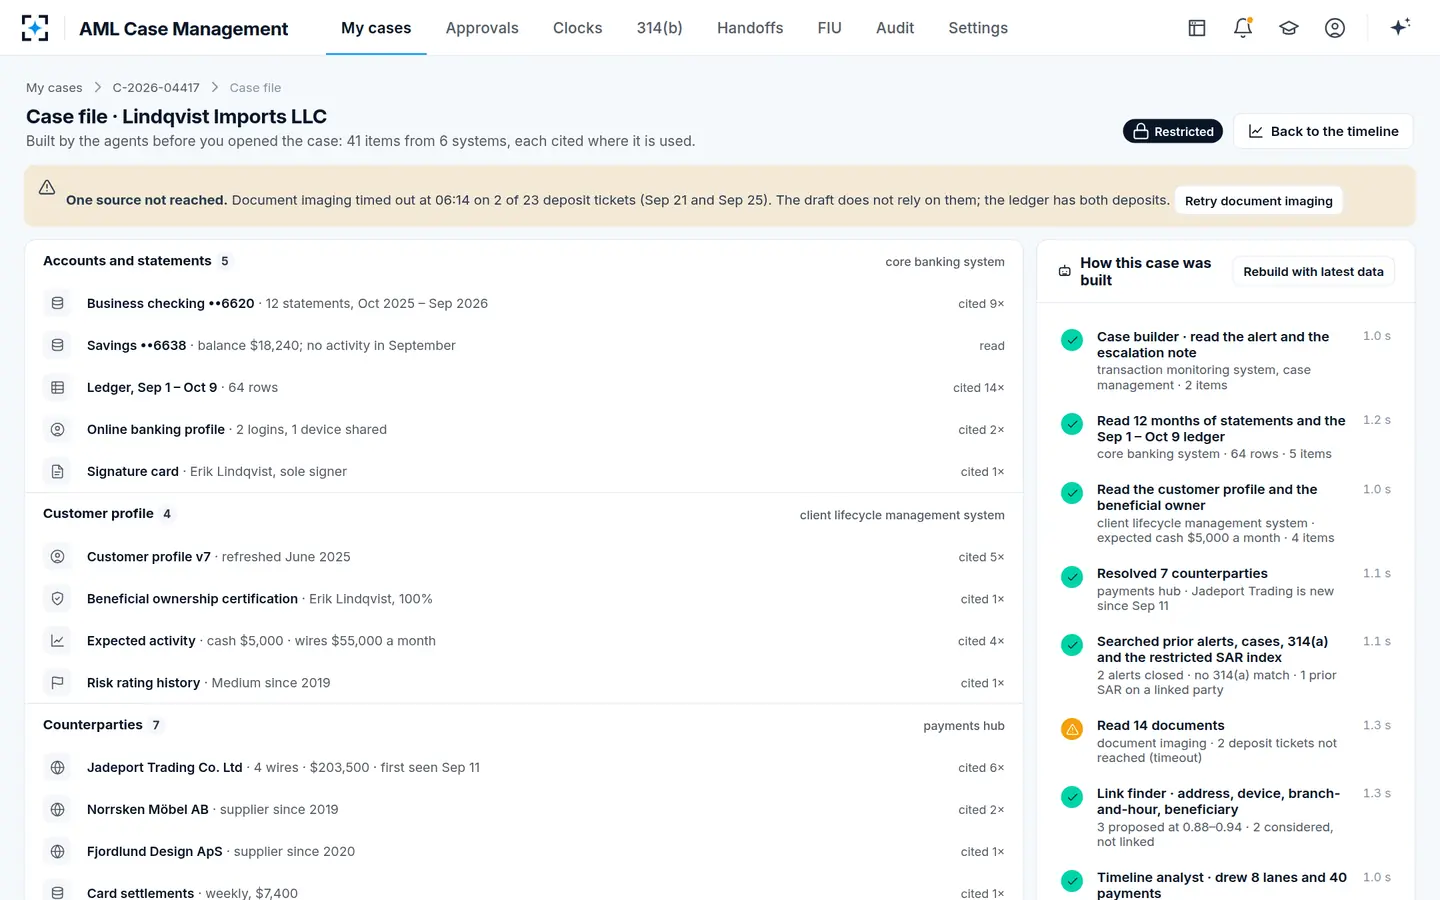Image resolution: width=1440 pixels, height=900 pixels.
Task: Select the FIU tab
Action: [x=830, y=28]
